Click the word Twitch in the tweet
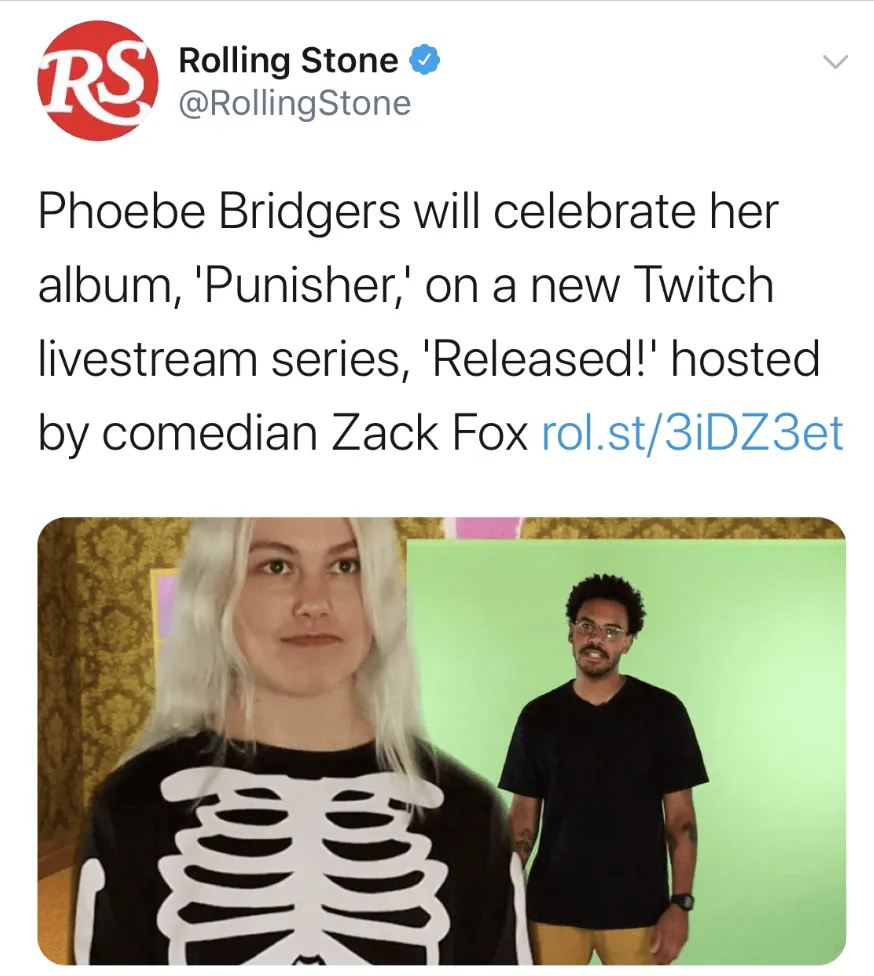Image resolution: width=874 pixels, height=976 pixels. coord(703,284)
